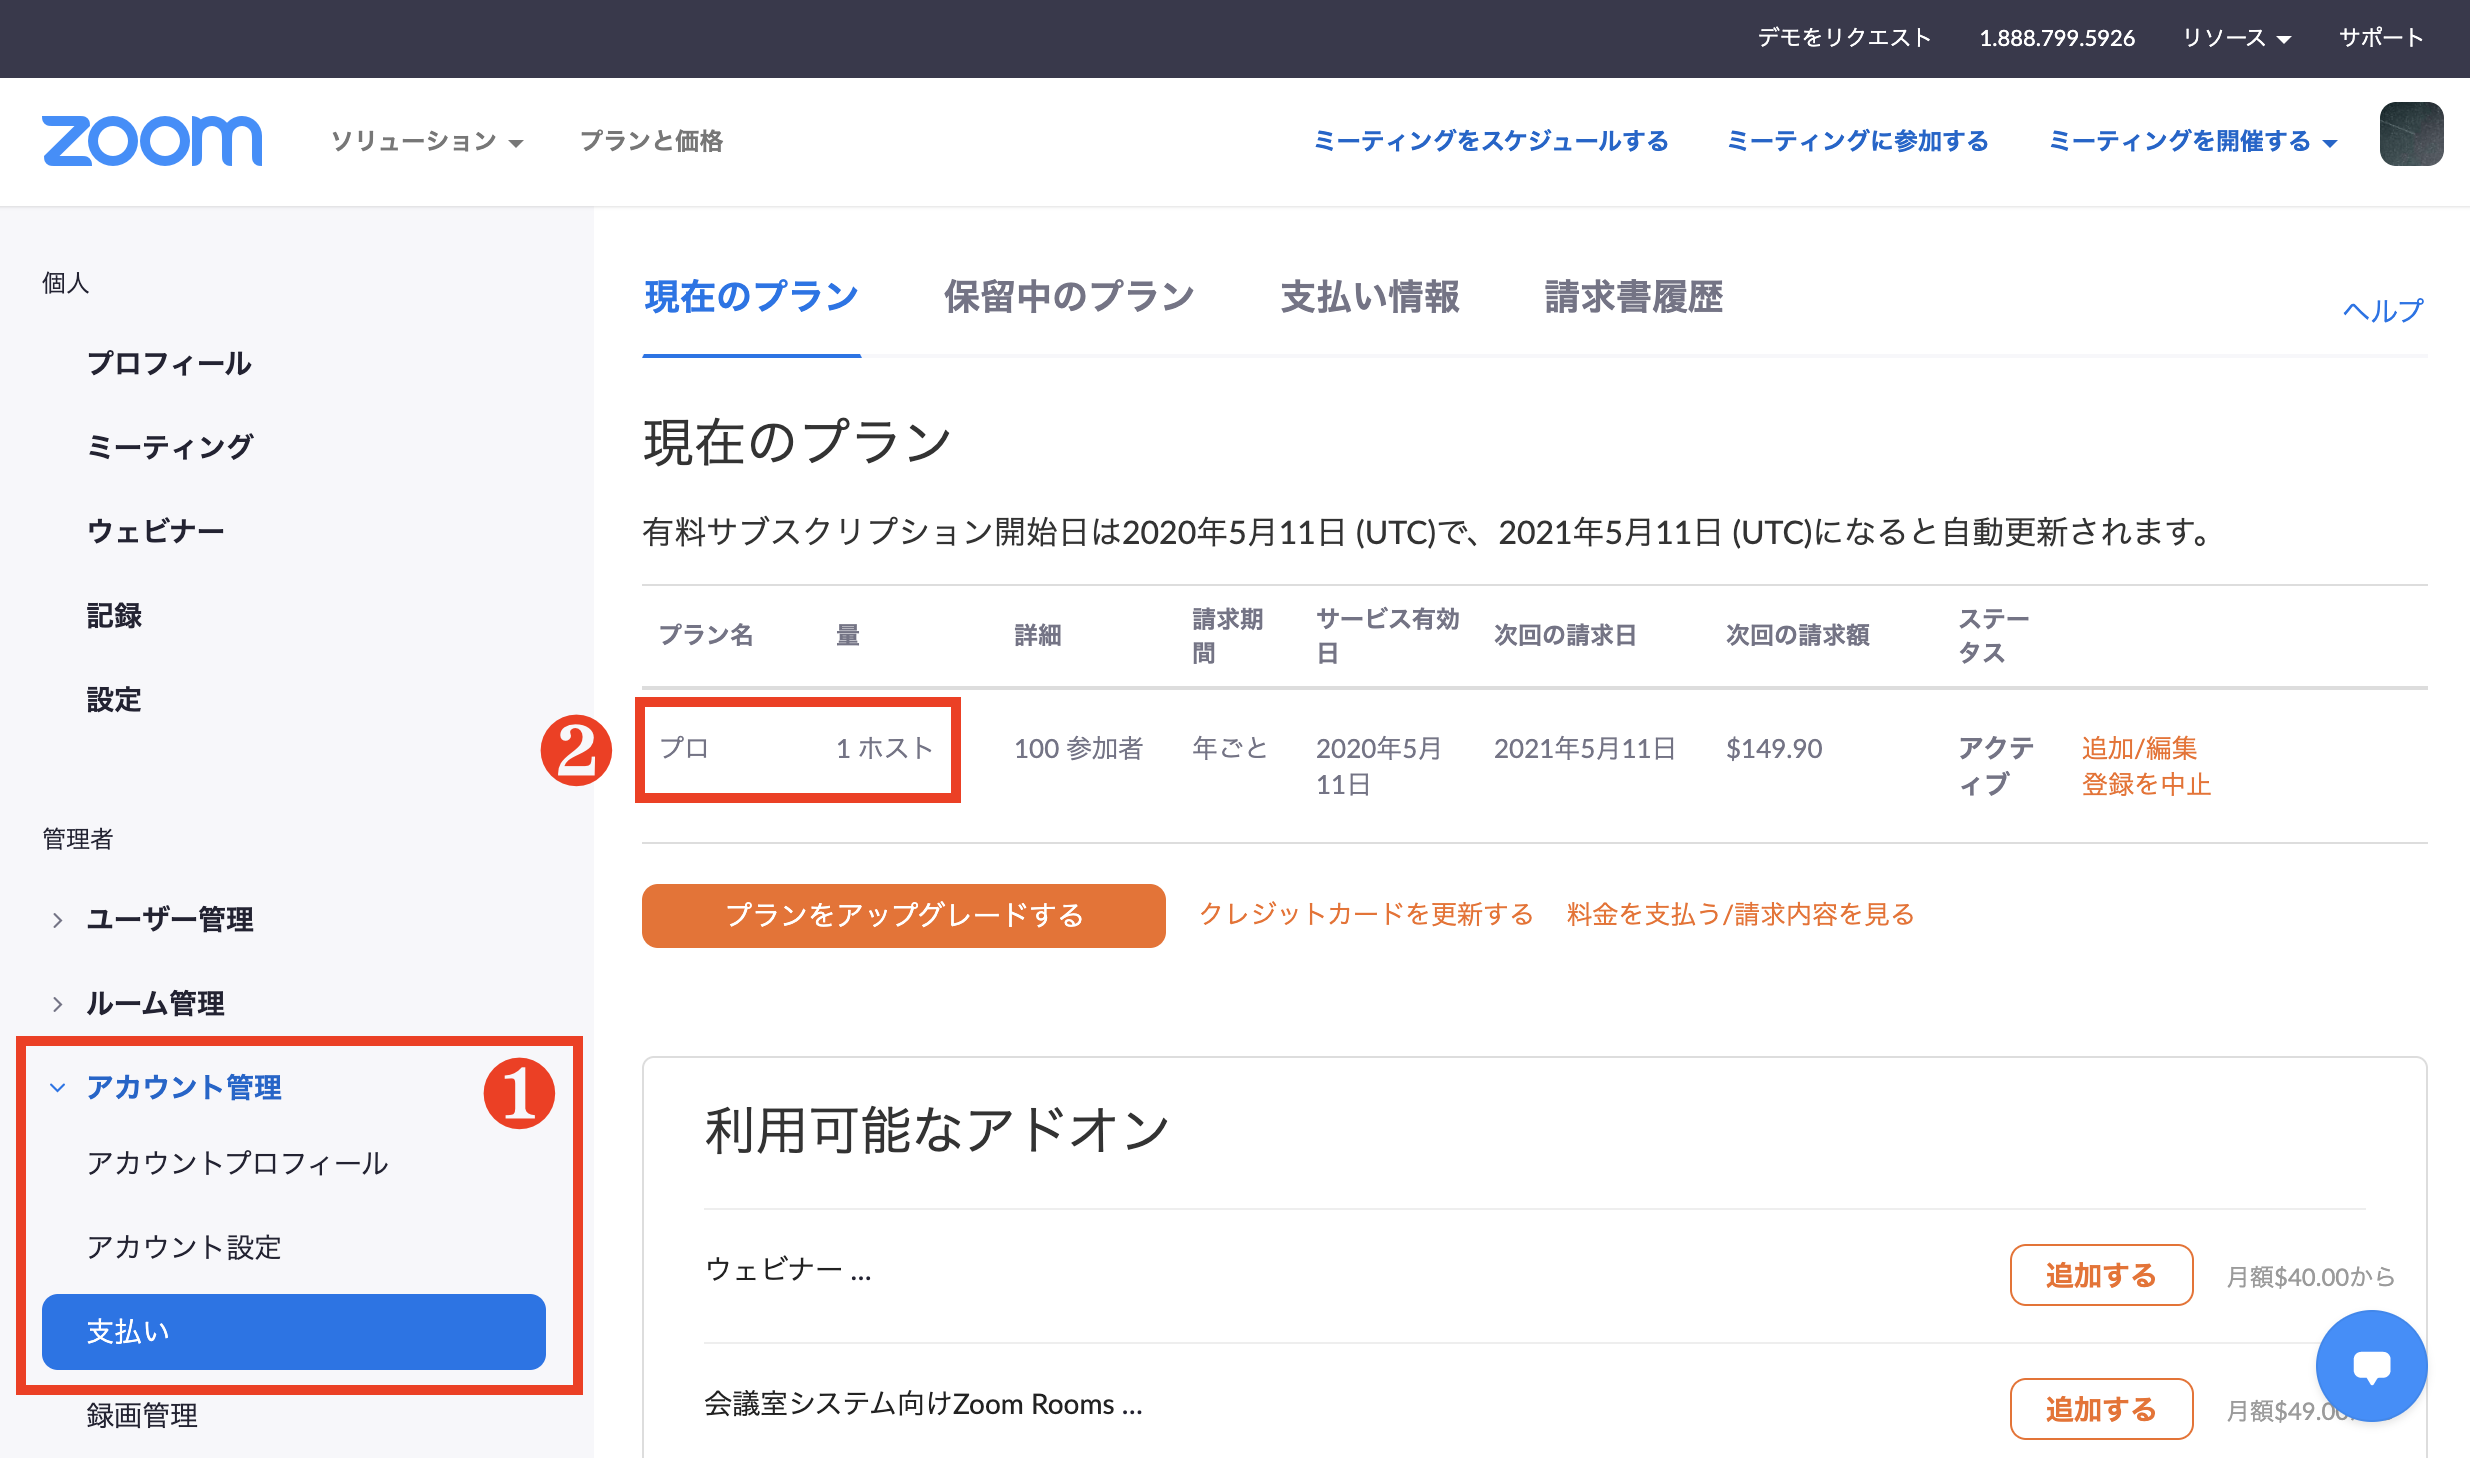Open 記録 in sidebar
This screenshot has height=1458, width=2470.
point(114,615)
